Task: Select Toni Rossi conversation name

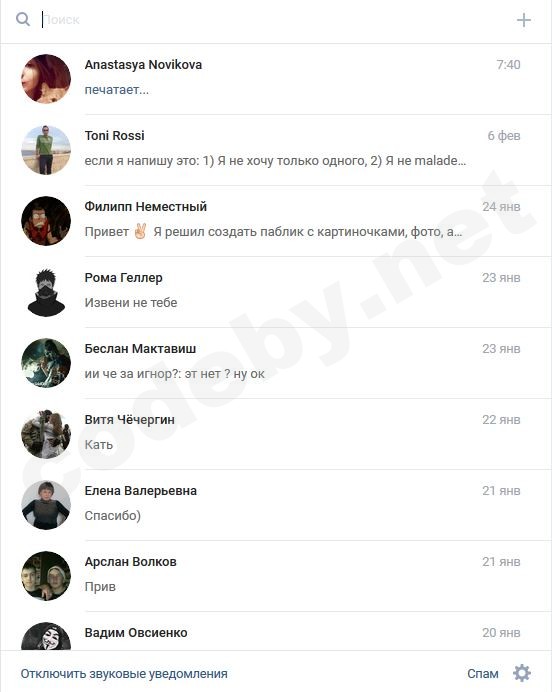Action: [x=114, y=135]
